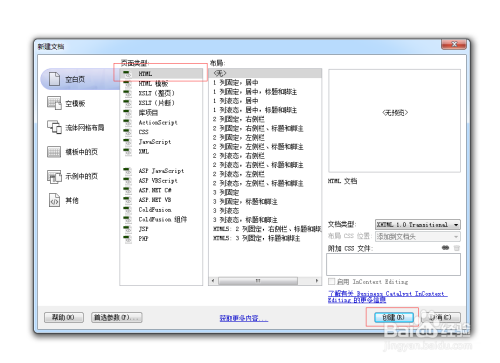Click the icon beside JavaScript page type
The height and width of the screenshot is (363, 500).
pos(127,142)
